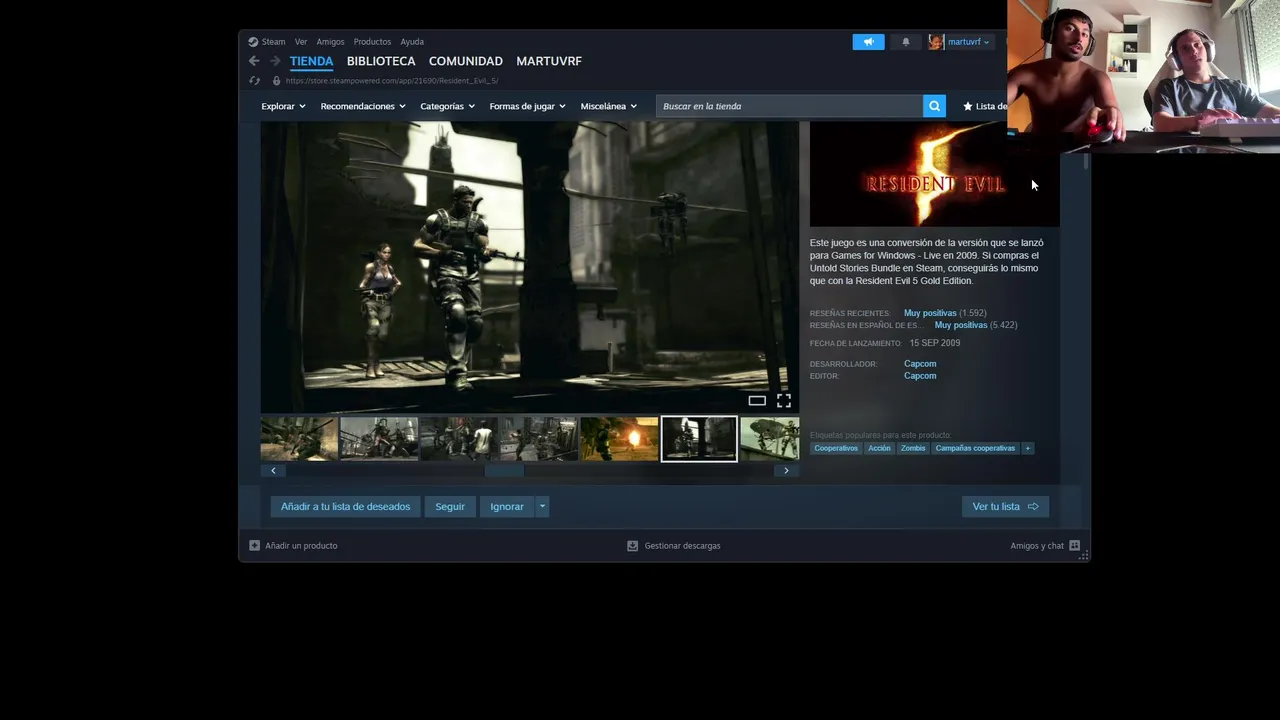The height and width of the screenshot is (720, 1280).
Task: Focus the Buscar en la tienda field
Action: [789, 106]
